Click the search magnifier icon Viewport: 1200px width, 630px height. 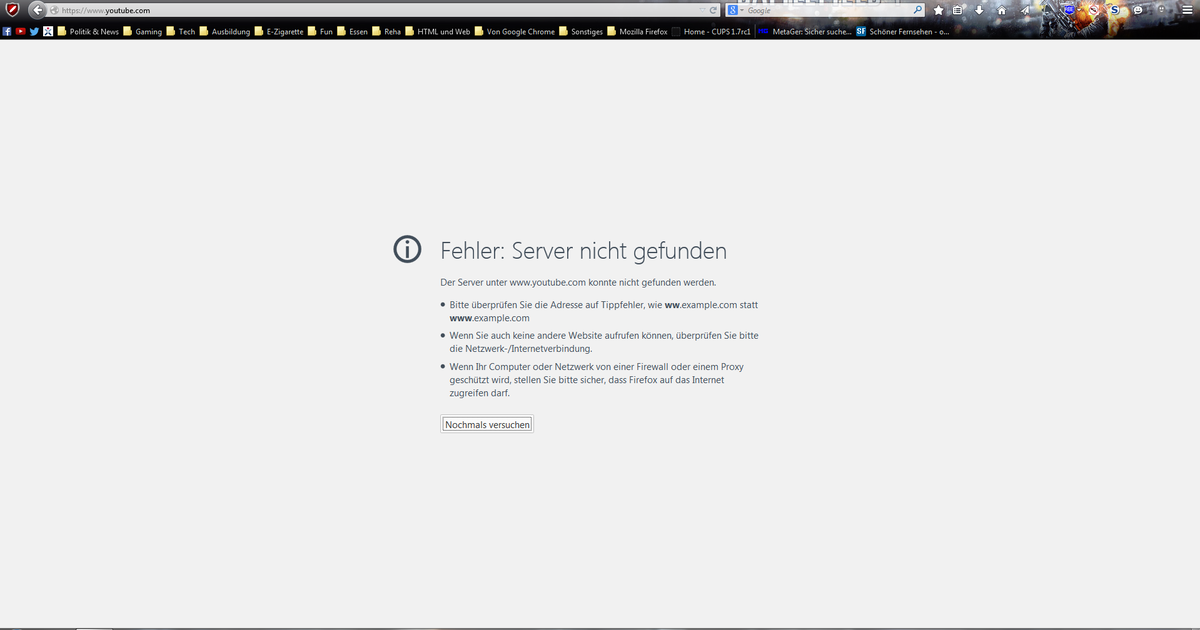tap(918, 10)
